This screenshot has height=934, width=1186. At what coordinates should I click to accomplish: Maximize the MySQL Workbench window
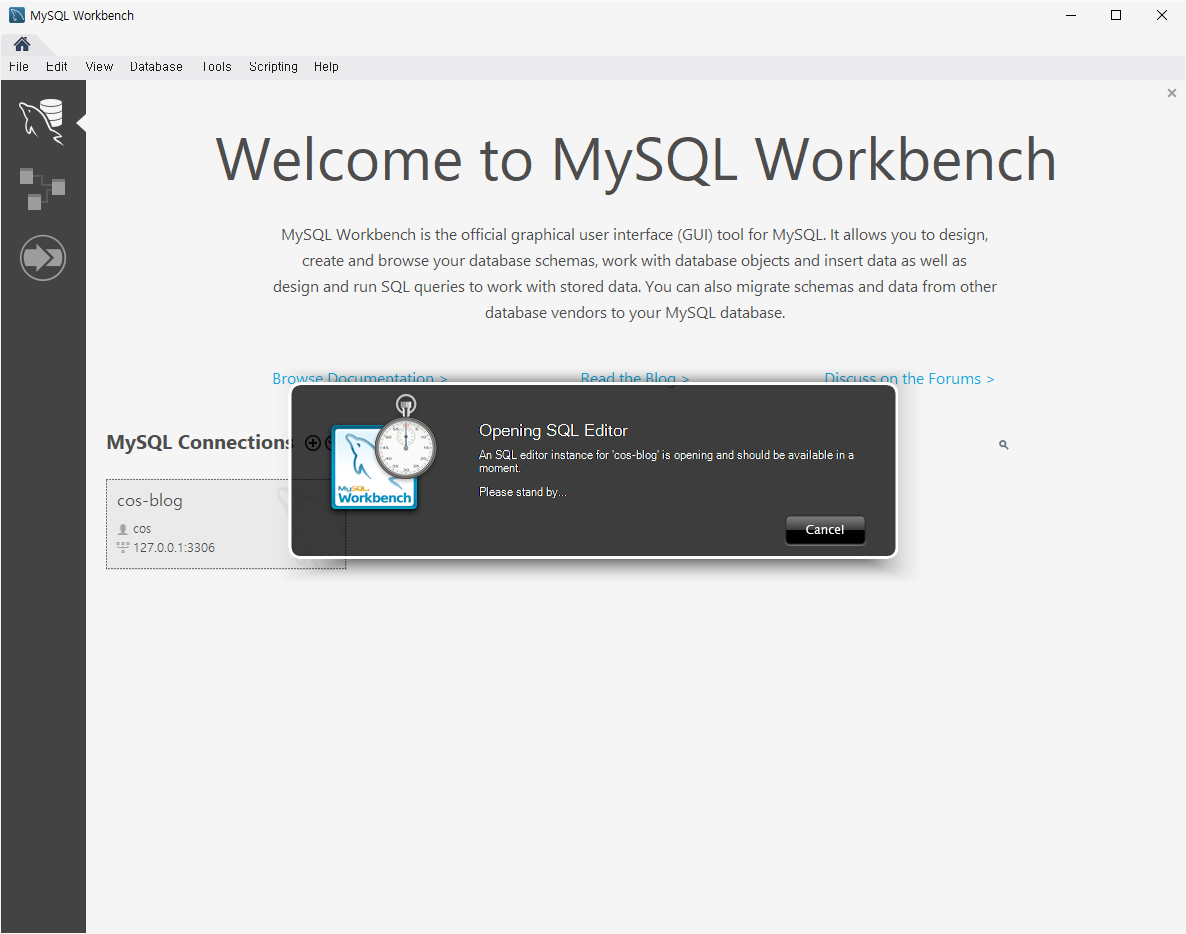pyautogui.click(x=1116, y=15)
